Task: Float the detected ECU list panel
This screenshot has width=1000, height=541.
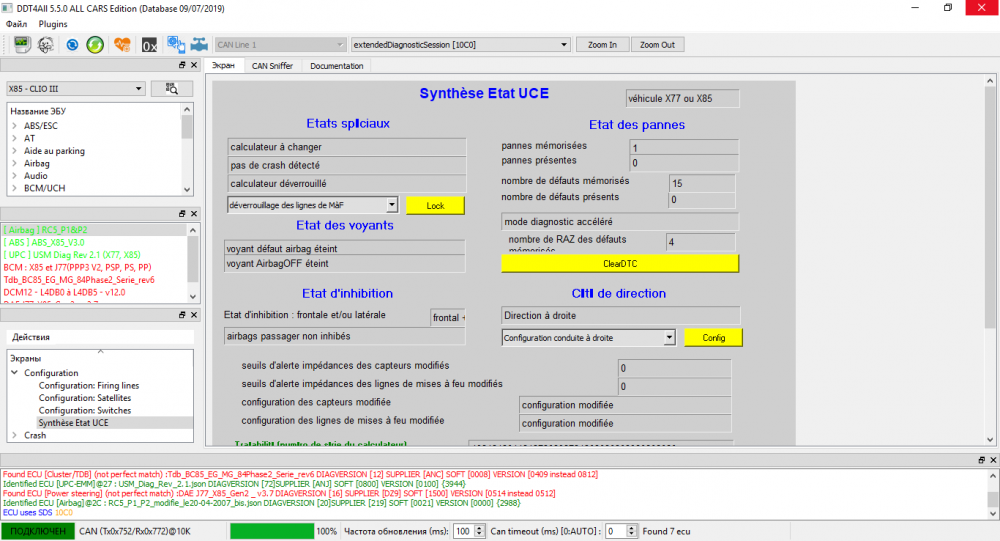Action: click(x=182, y=214)
